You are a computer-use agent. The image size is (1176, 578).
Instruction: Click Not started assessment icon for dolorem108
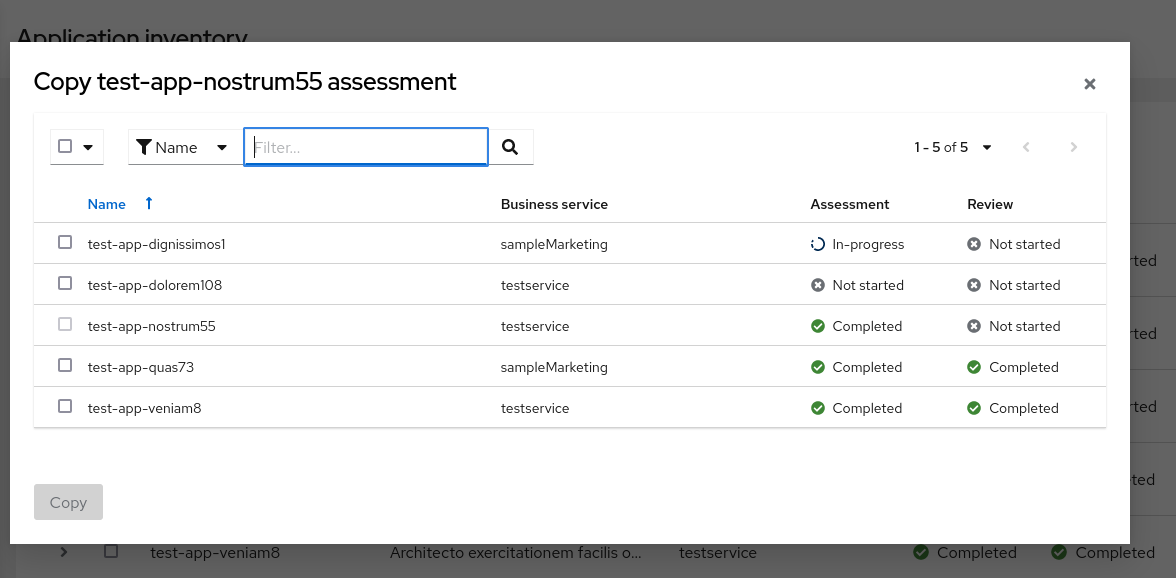(818, 285)
